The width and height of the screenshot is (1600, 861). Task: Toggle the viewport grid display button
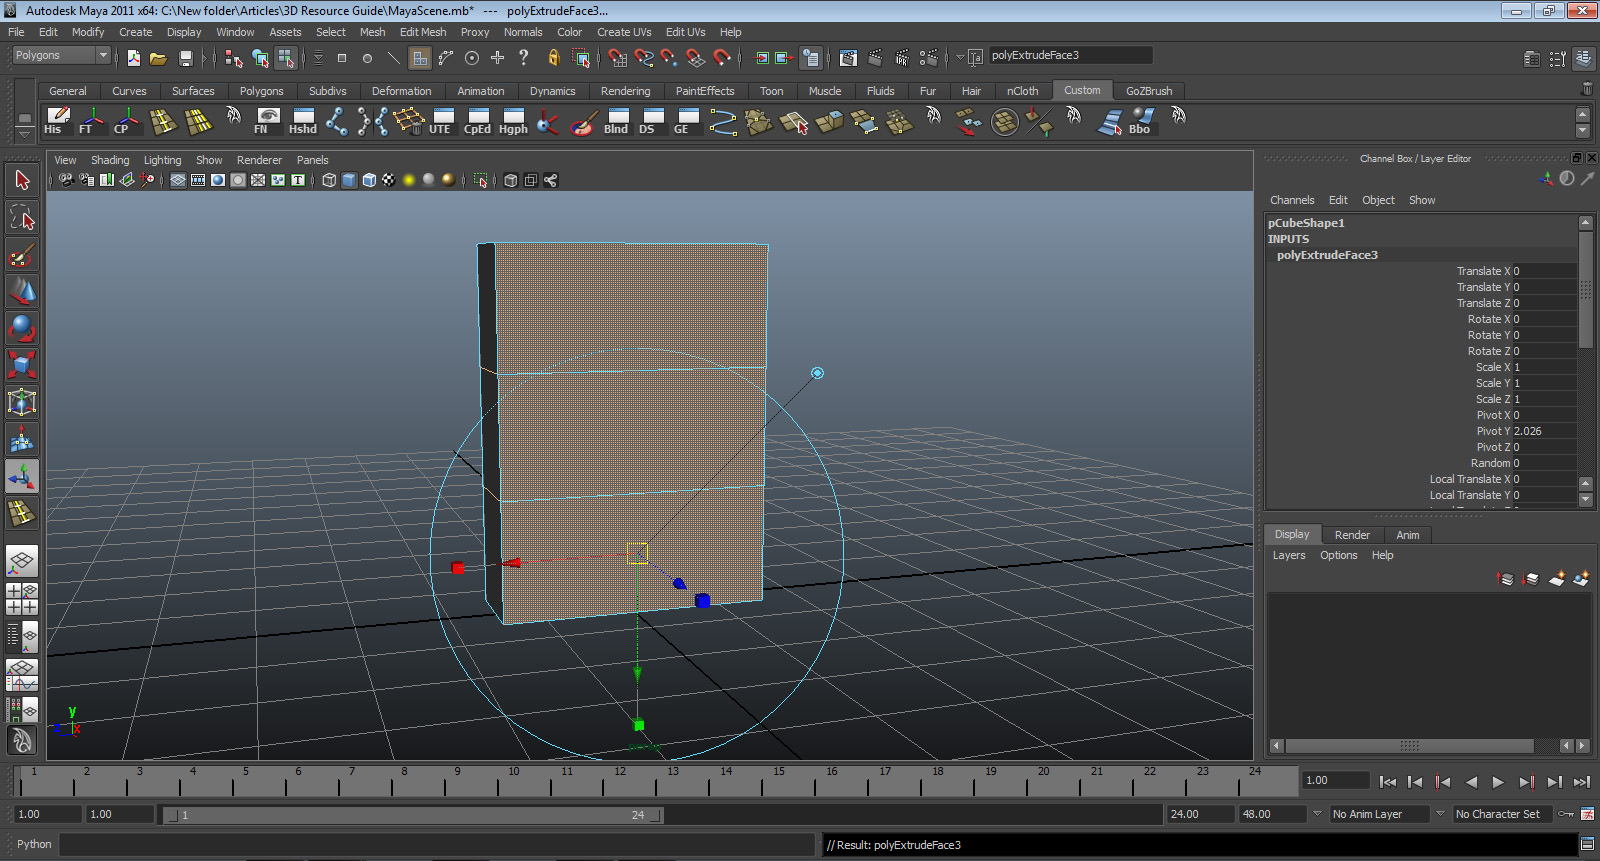pos(178,180)
